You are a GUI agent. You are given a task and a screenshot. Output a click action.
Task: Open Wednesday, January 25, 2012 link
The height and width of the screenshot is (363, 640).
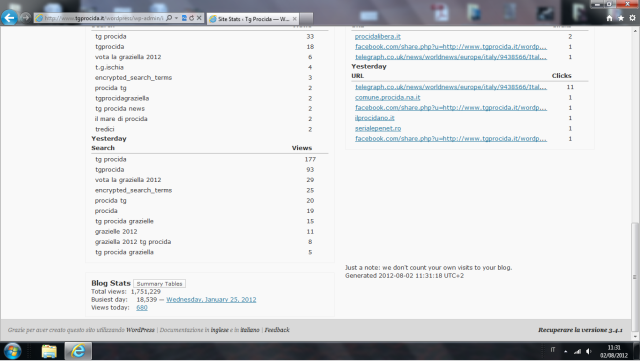click(211, 299)
